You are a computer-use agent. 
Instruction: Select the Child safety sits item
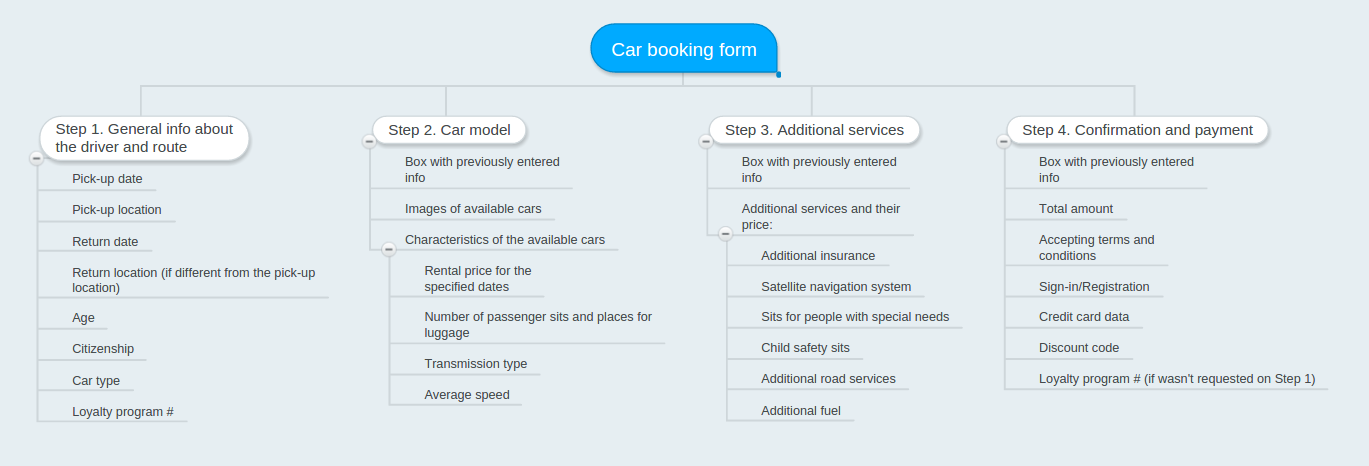(x=805, y=347)
